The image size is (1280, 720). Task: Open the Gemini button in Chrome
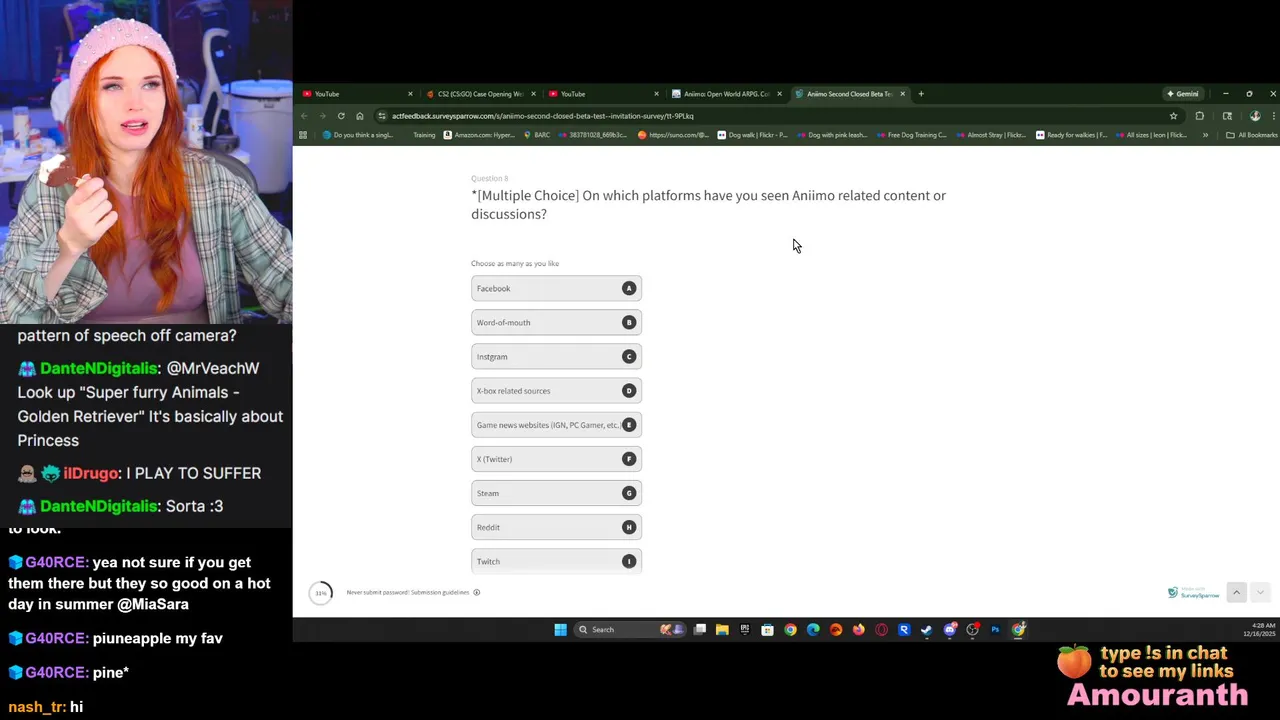pyautogui.click(x=1182, y=94)
